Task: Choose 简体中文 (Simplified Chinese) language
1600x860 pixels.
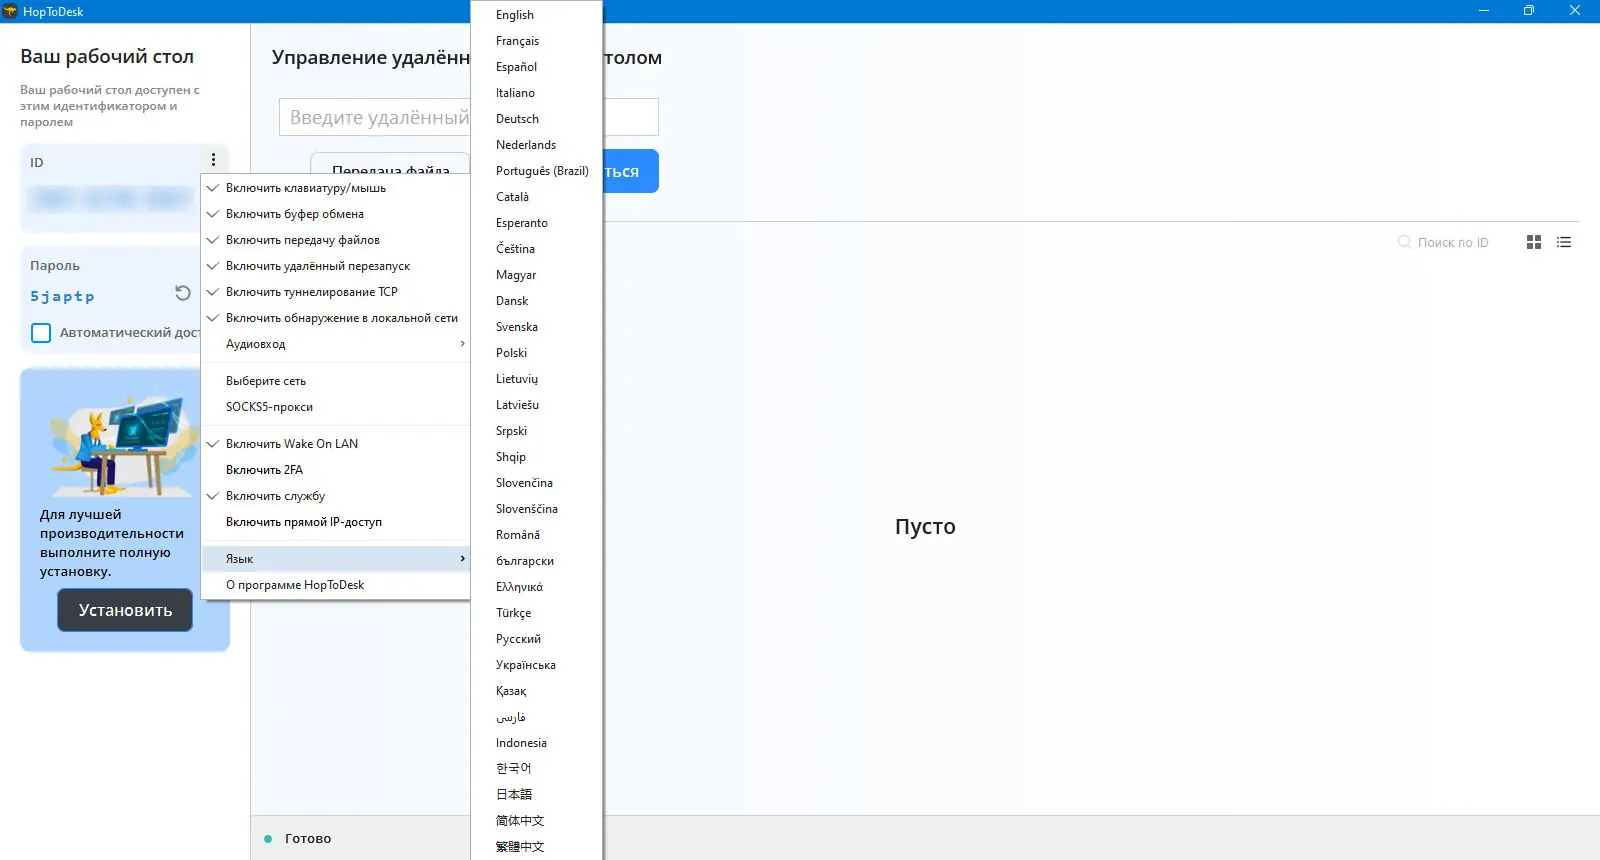Action: [x=537, y=821]
